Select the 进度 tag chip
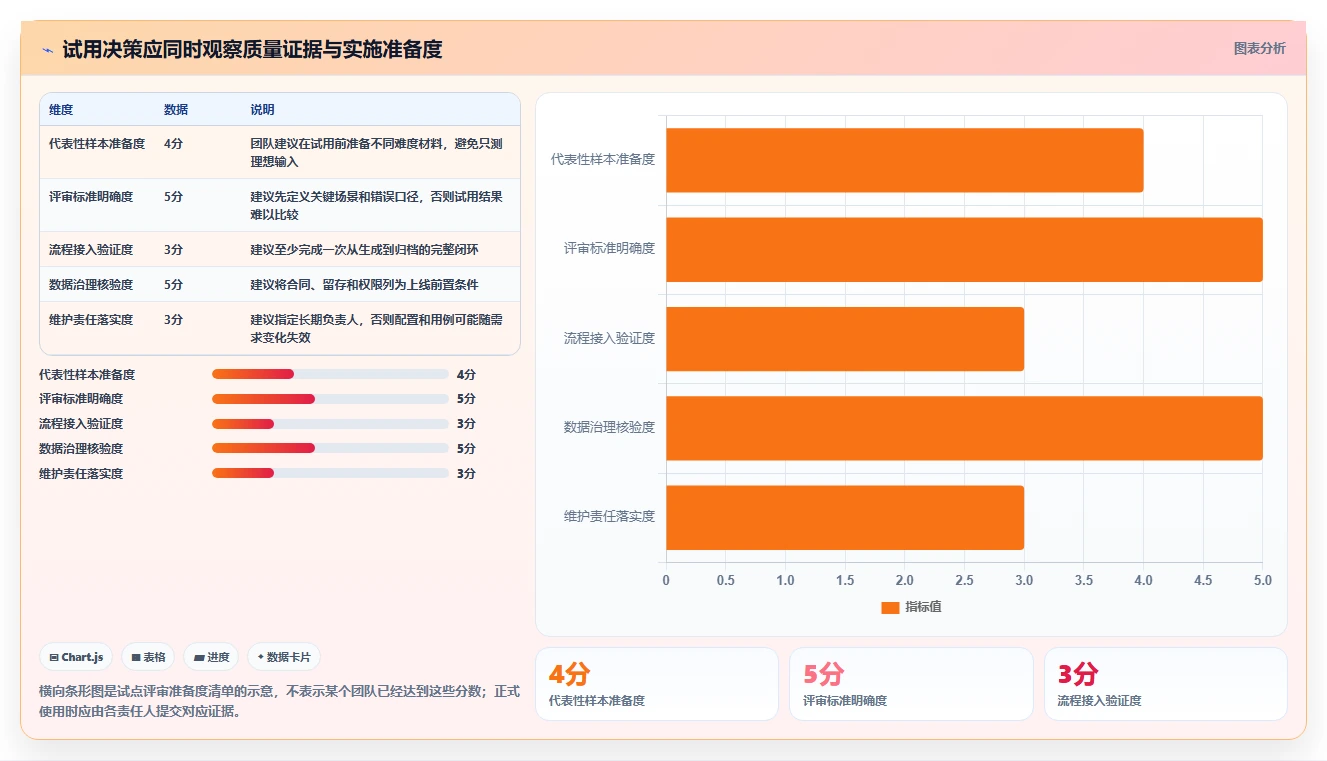Image resolution: width=1327 pixels, height=761 pixels. [211, 657]
